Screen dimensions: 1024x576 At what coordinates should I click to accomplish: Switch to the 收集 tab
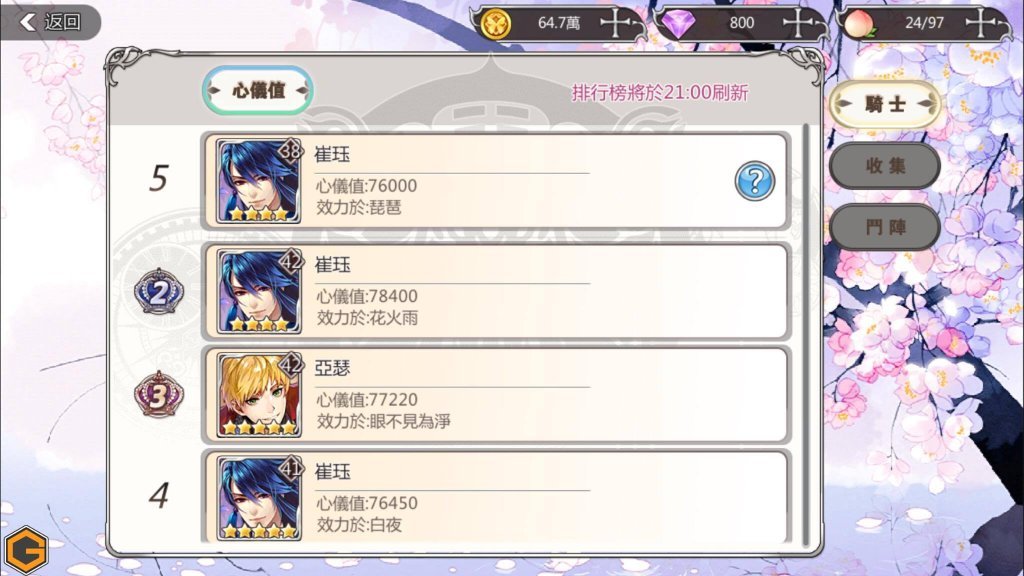click(x=885, y=166)
